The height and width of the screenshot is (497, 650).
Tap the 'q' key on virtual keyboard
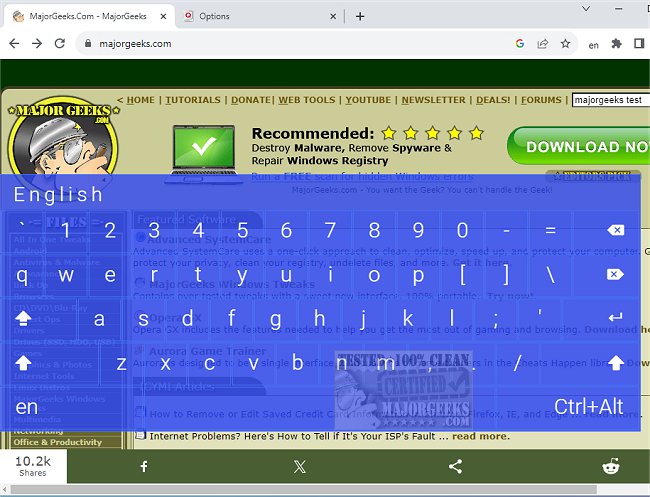[22, 274]
